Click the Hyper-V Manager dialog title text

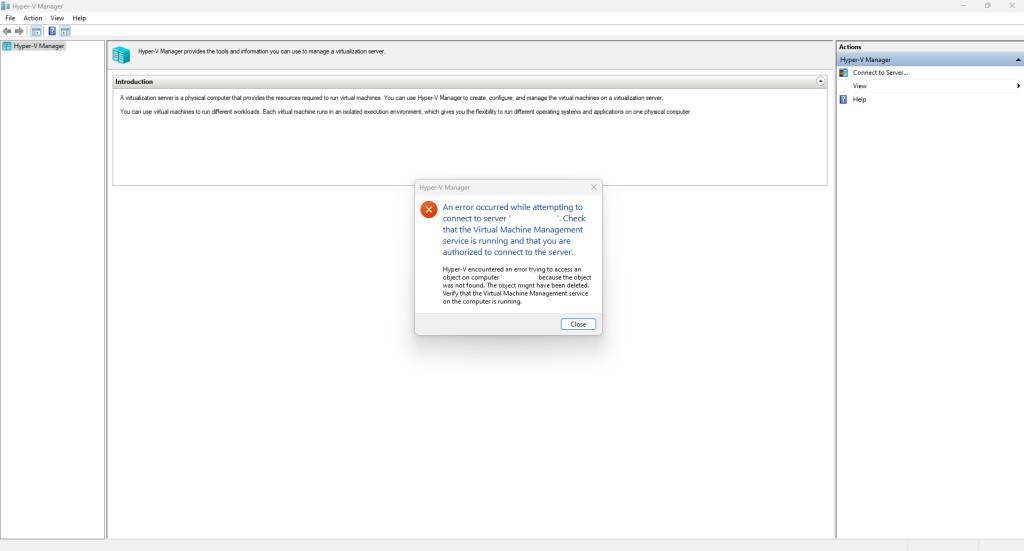[445, 187]
